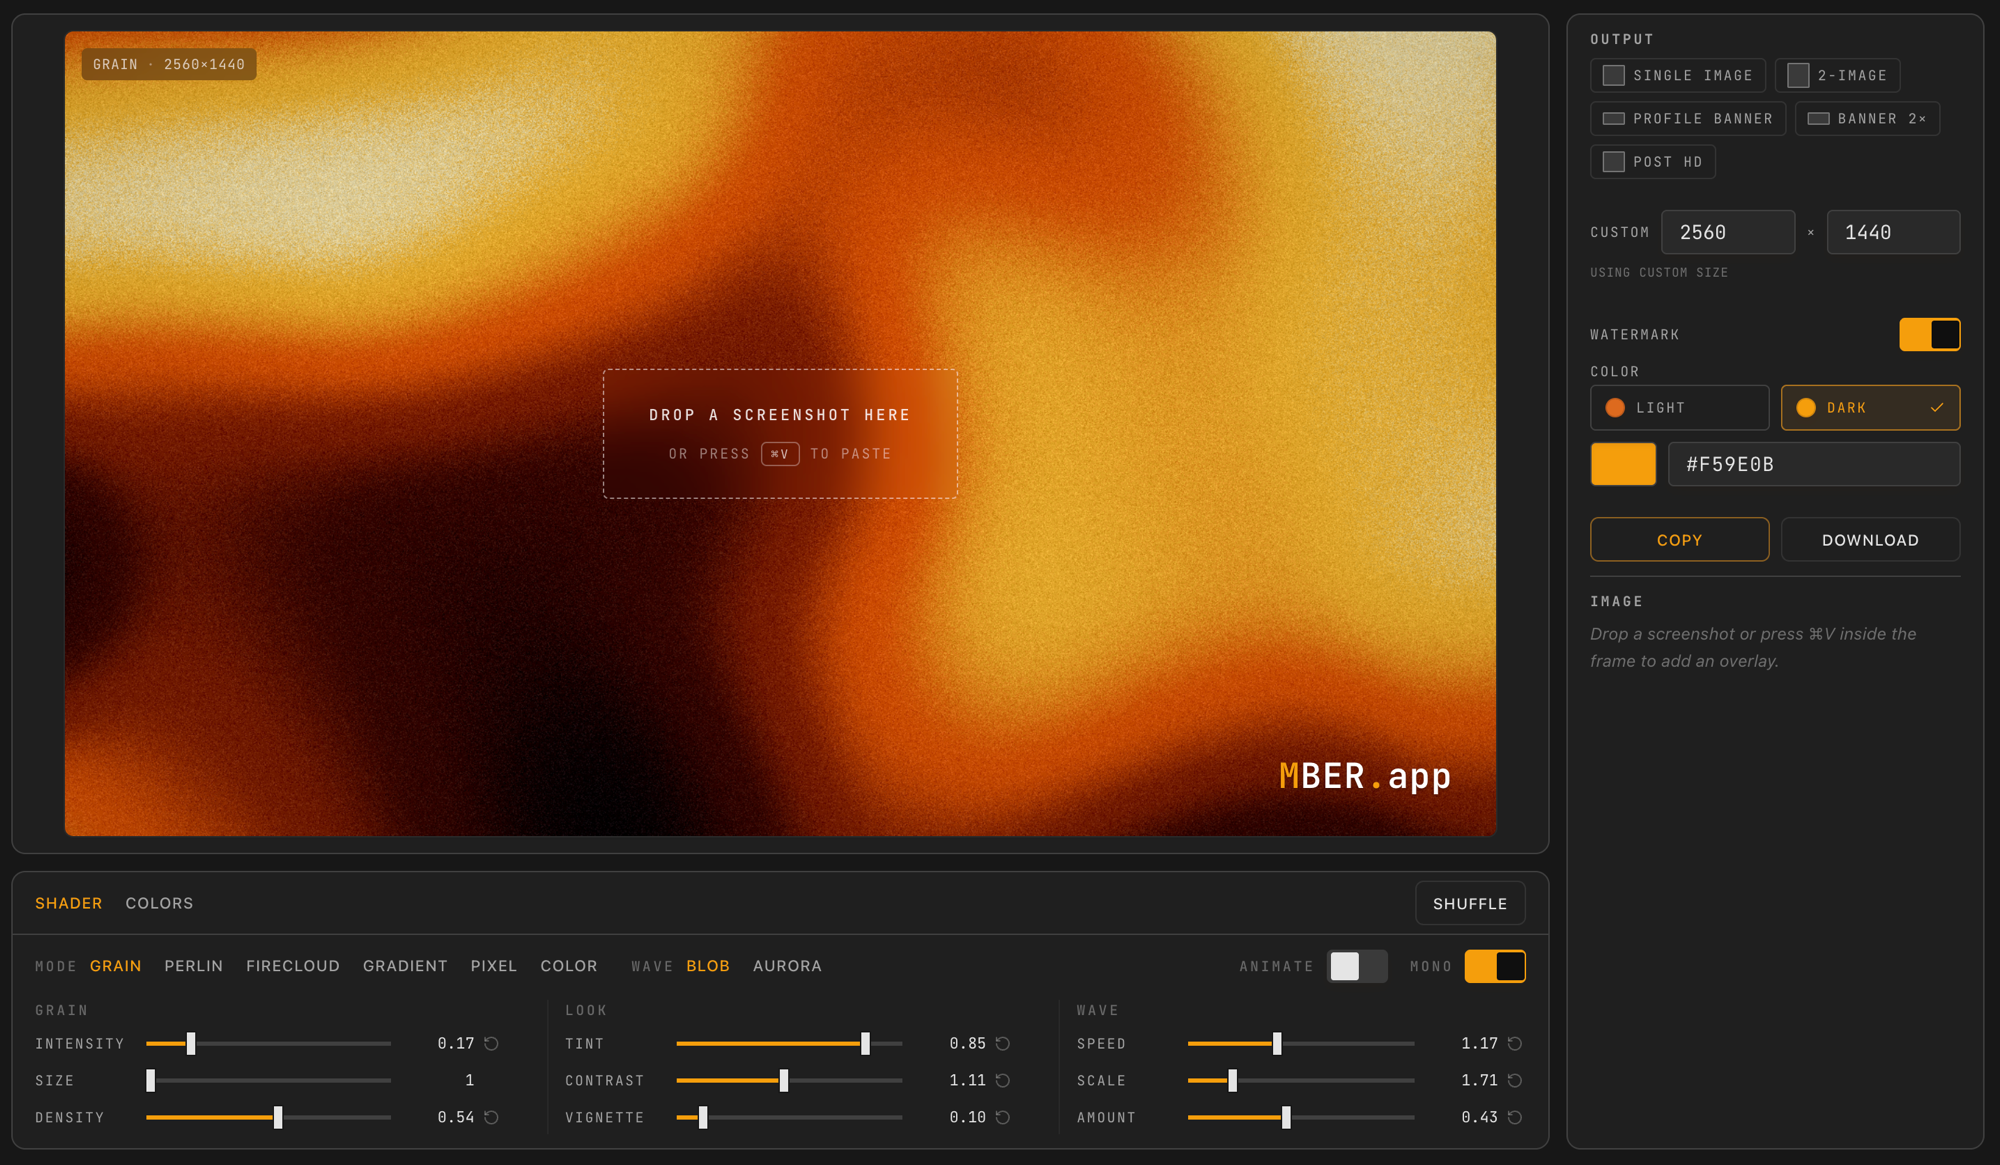The width and height of the screenshot is (2000, 1165).
Task: Toggle the Watermark switch off
Action: (1929, 334)
